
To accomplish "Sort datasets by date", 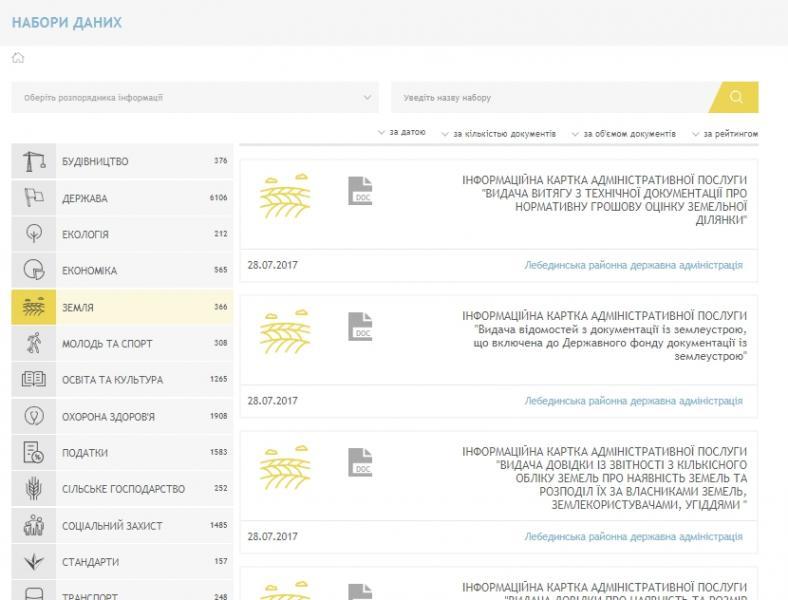I will (x=403, y=133).
